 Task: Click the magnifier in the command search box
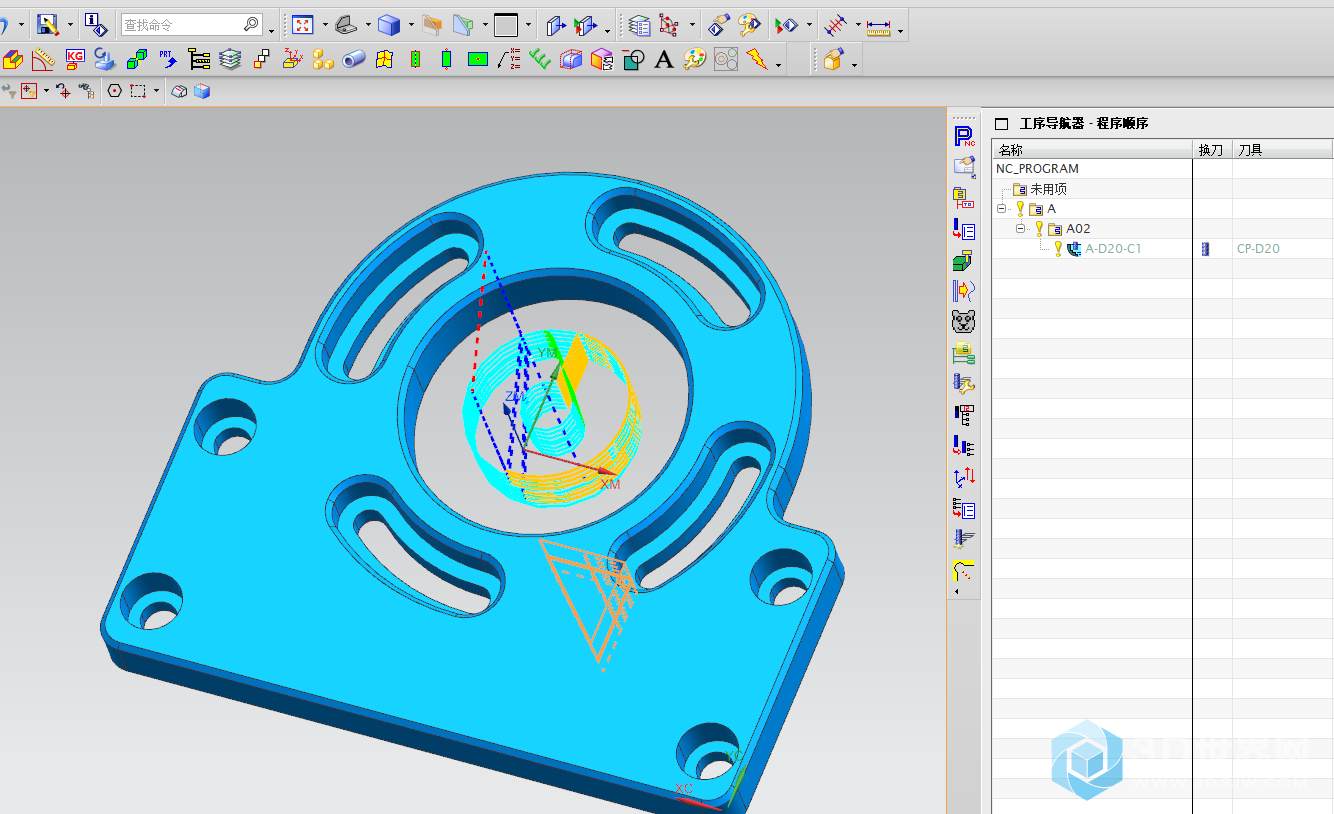coord(251,24)
